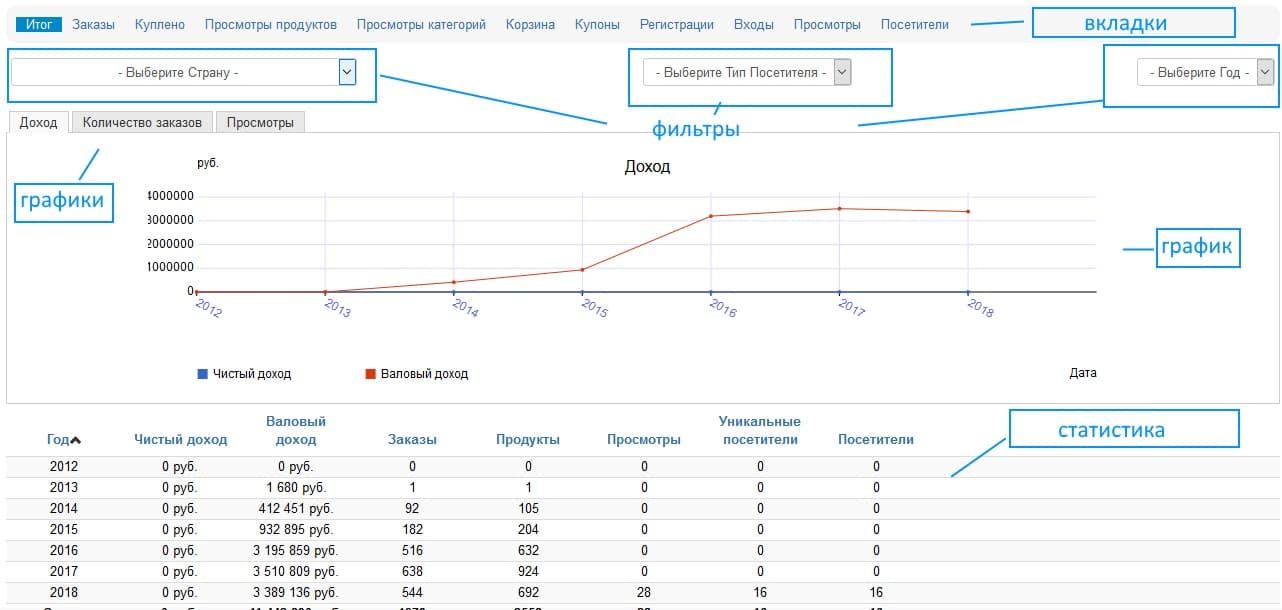The width and height of the screenshot is (1282, 610).
Task: Sort by Заказы column header
Action: tap(412, 439)
